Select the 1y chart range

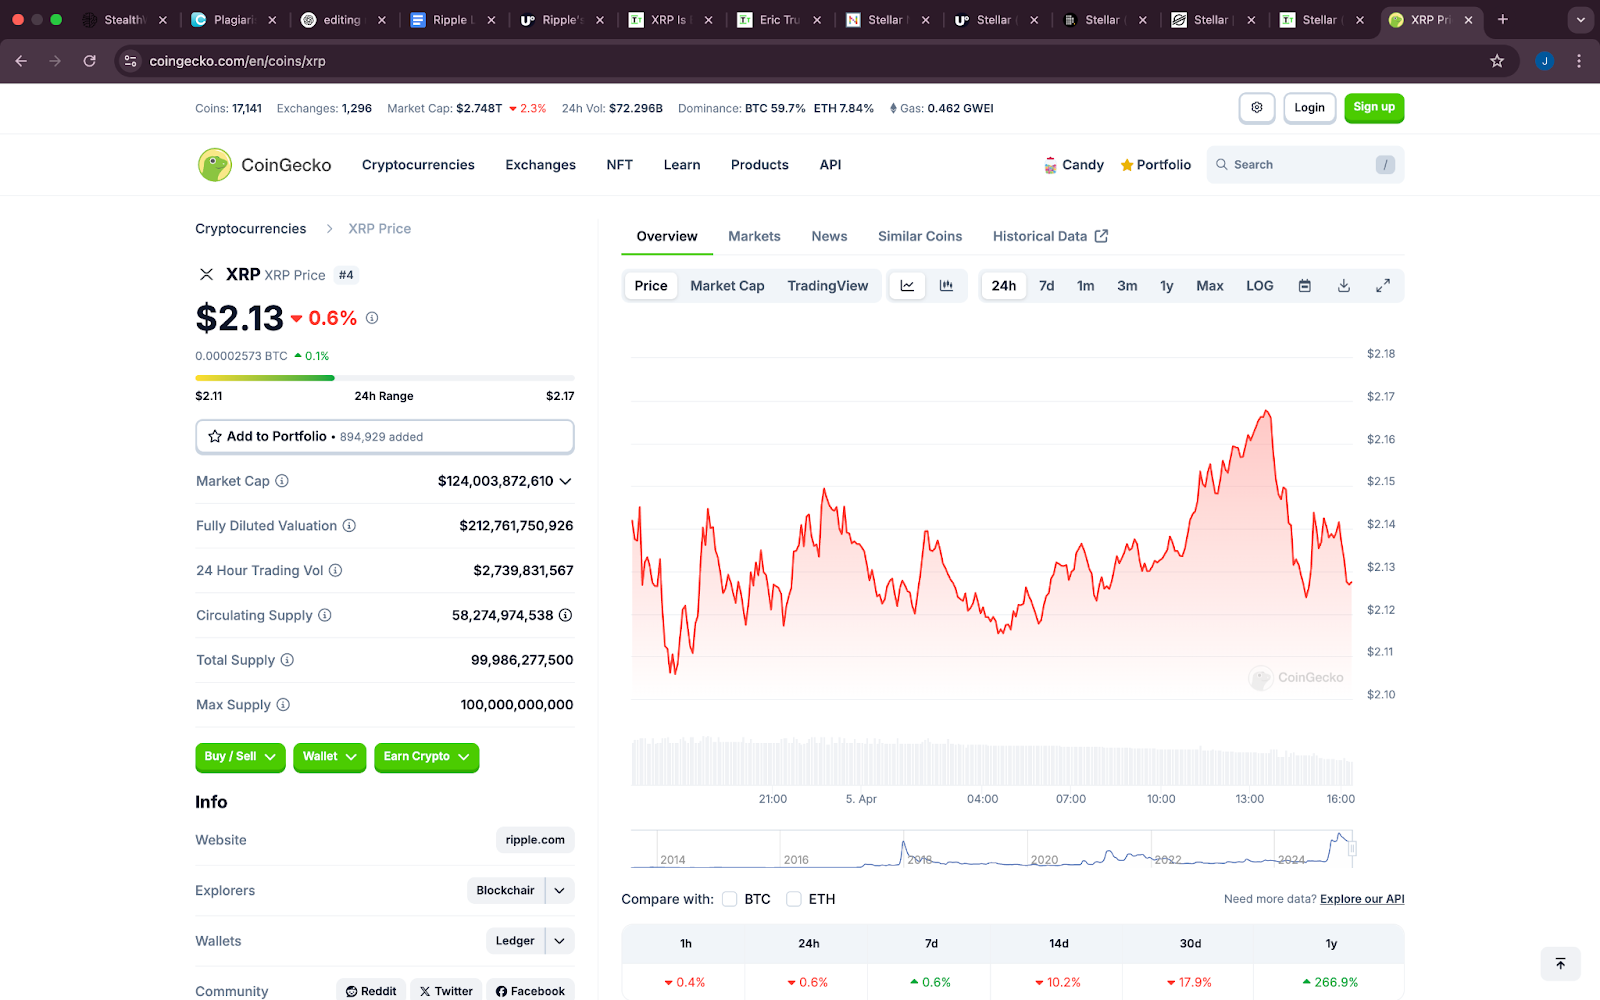pos(1166,286)
